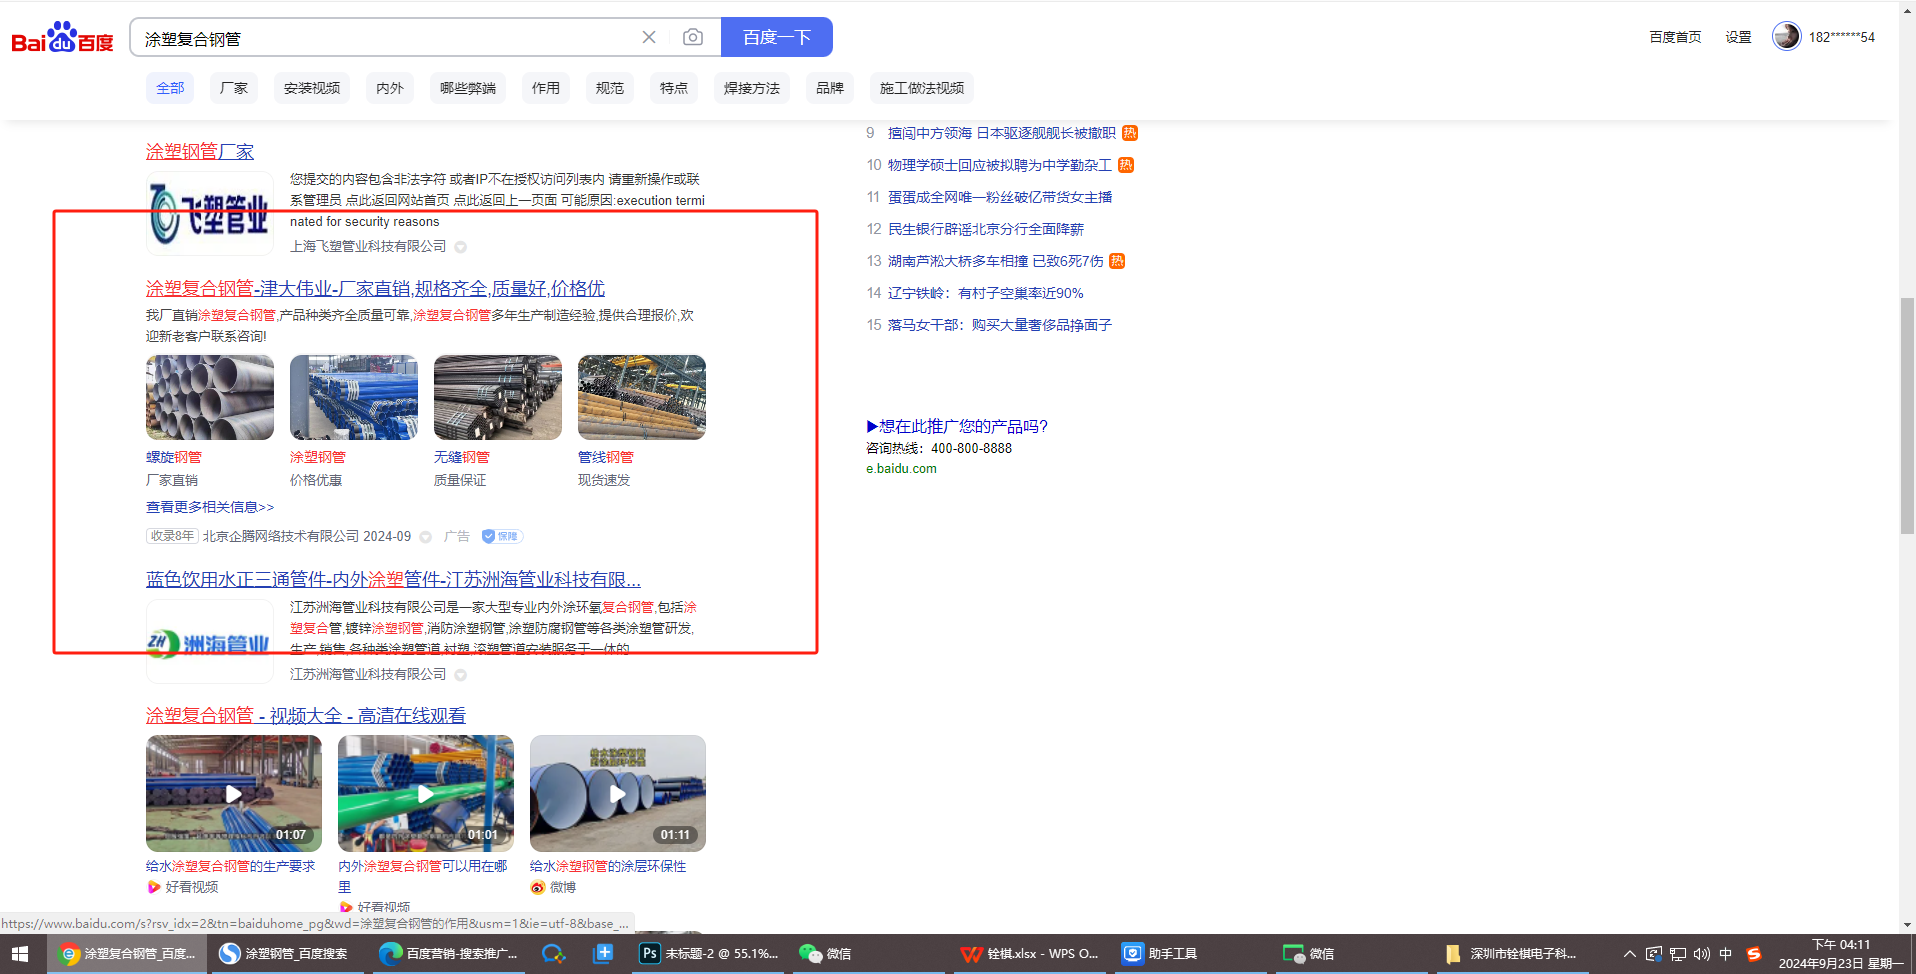Open the 螺旋钢管 link
Viewport: 1916px width, 974px height.
pyautogui.click(x=174, y=457)
